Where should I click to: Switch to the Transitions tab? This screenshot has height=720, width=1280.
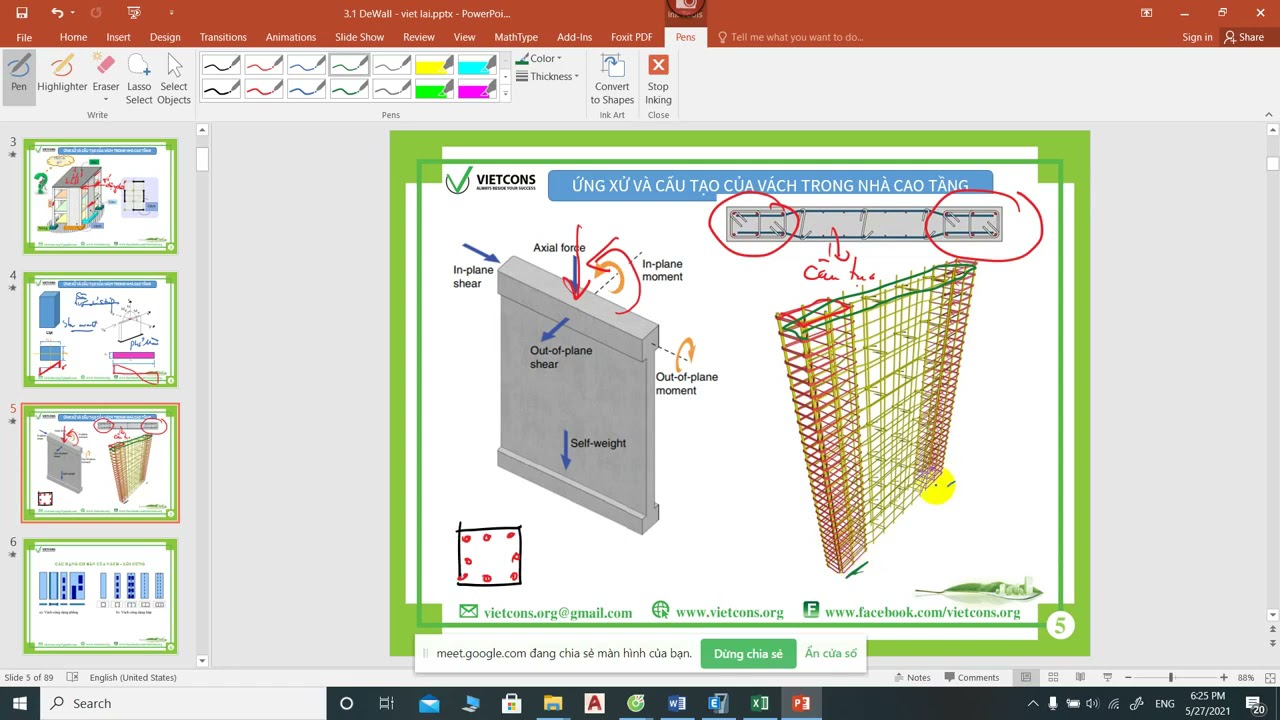[x=223, y=37]
